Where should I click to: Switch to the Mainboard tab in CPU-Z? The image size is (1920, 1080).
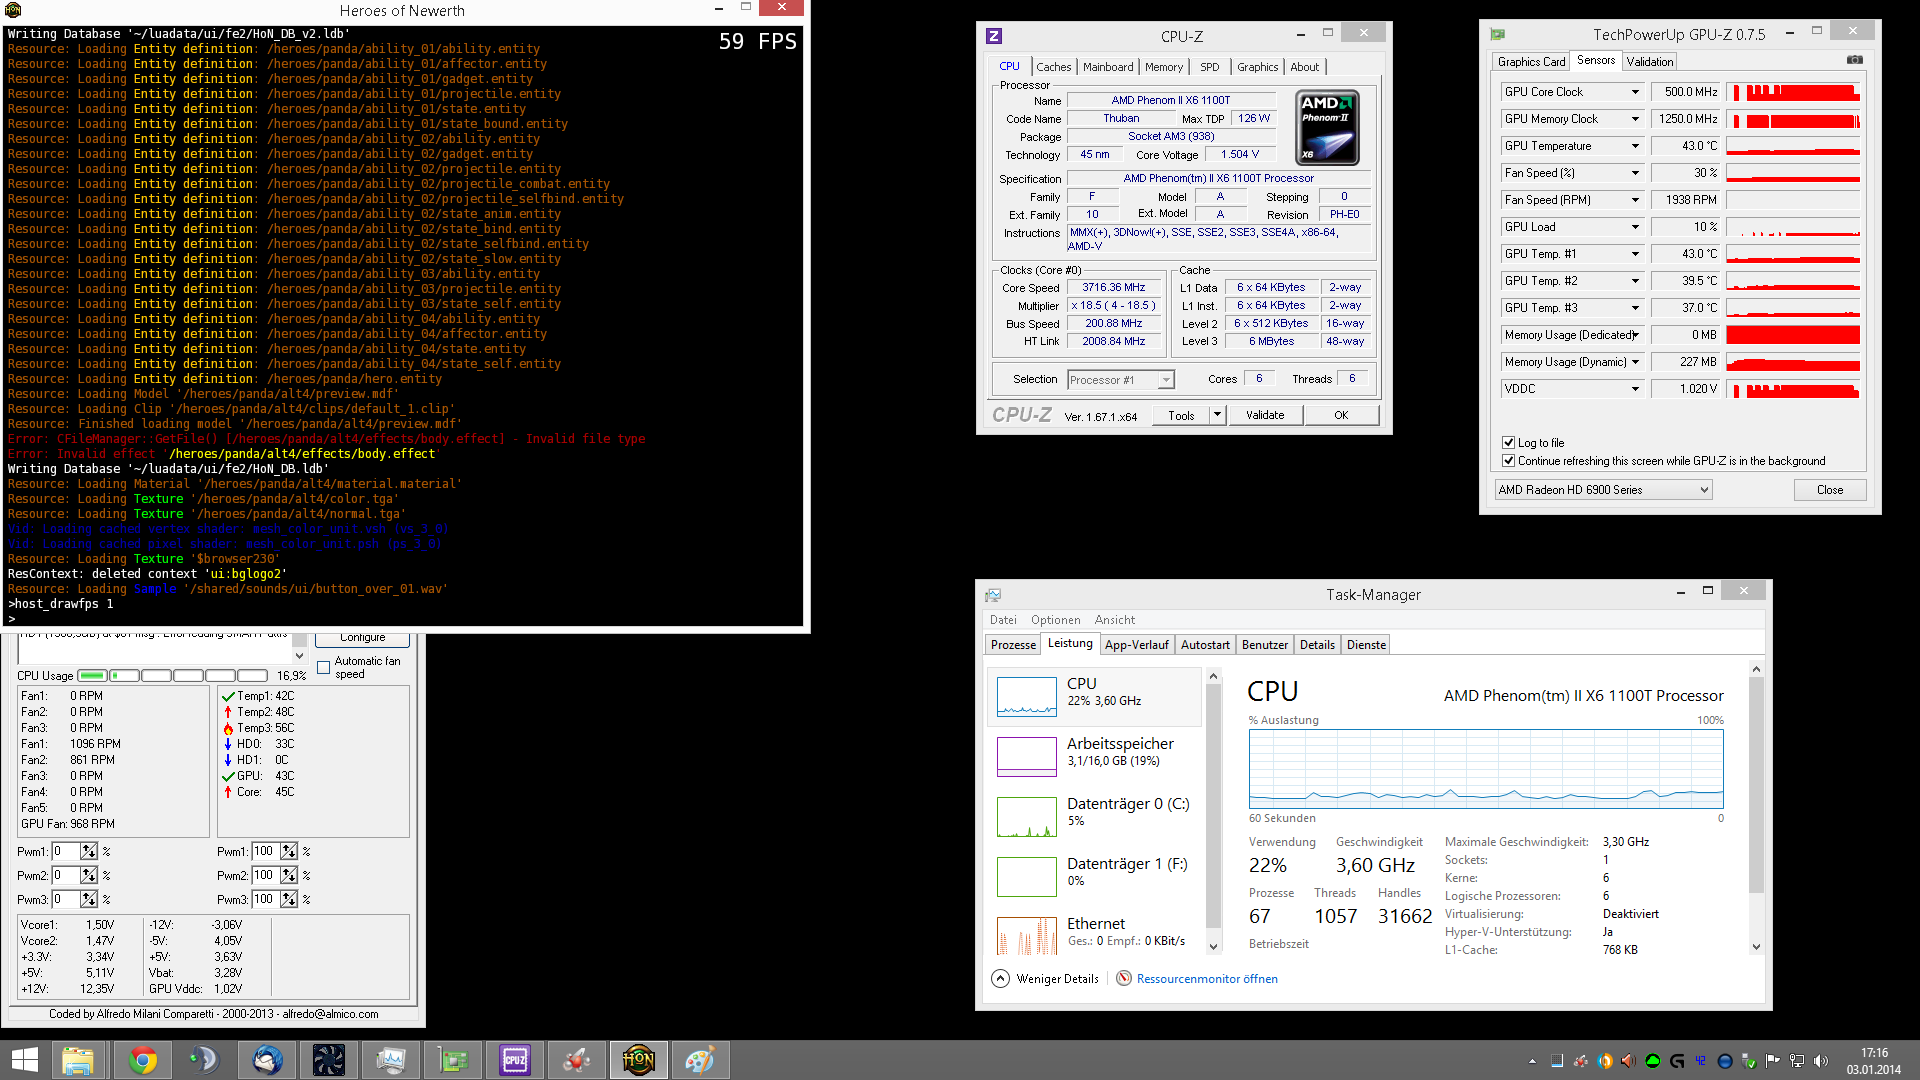[1108, 67]
